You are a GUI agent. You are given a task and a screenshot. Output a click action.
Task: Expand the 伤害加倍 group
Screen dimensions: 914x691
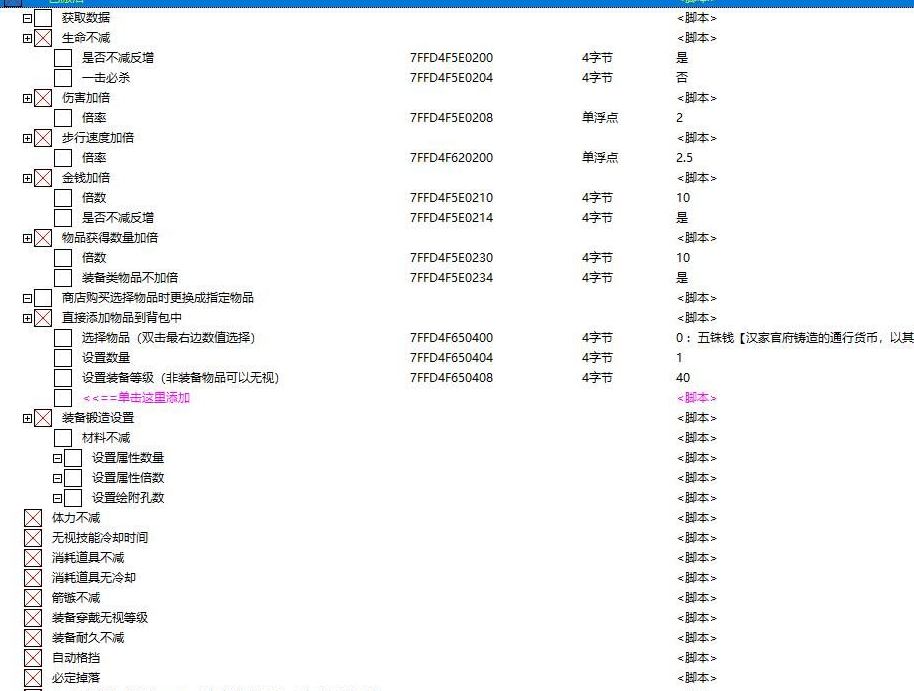(27, 98)
